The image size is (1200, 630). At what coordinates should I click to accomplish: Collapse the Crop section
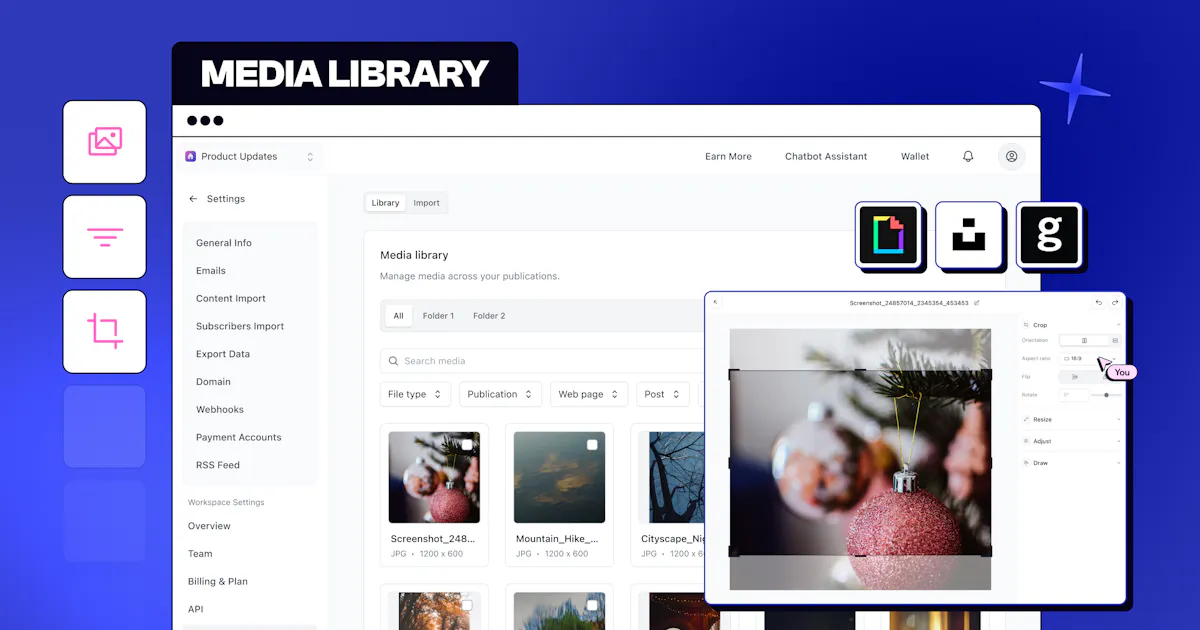pos(1118,325)
